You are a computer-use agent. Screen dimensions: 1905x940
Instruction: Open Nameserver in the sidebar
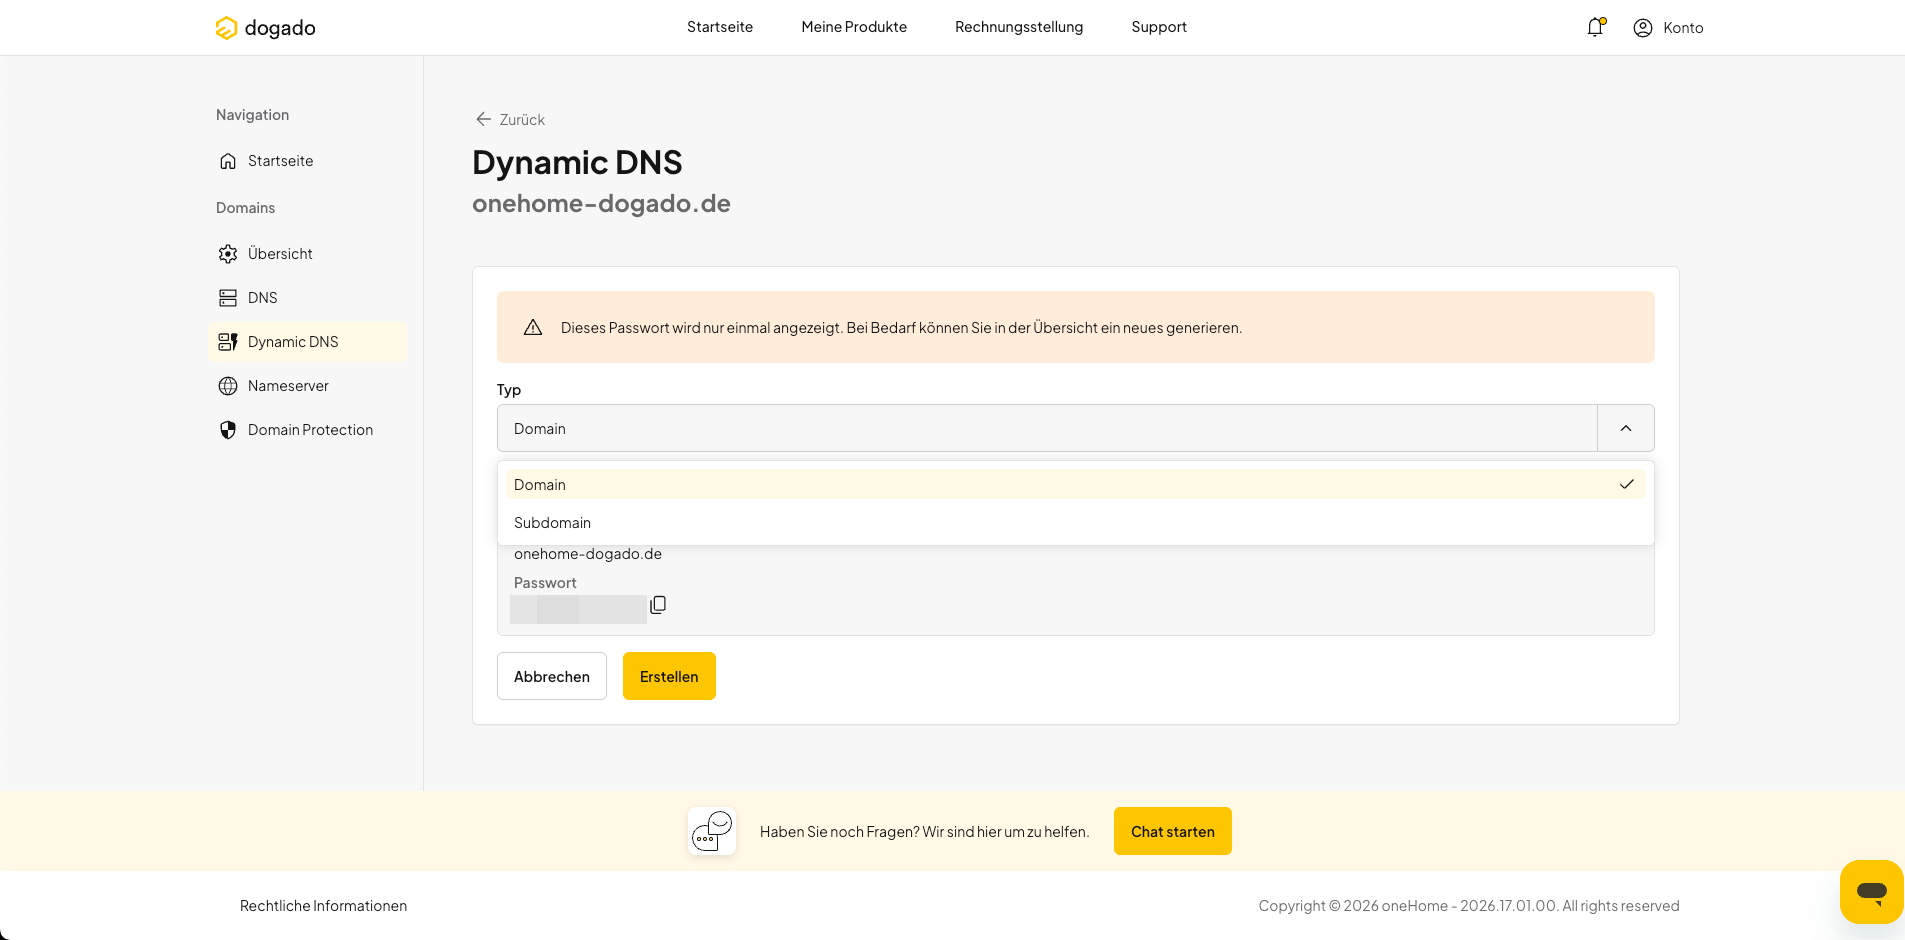tap(288, 386)
